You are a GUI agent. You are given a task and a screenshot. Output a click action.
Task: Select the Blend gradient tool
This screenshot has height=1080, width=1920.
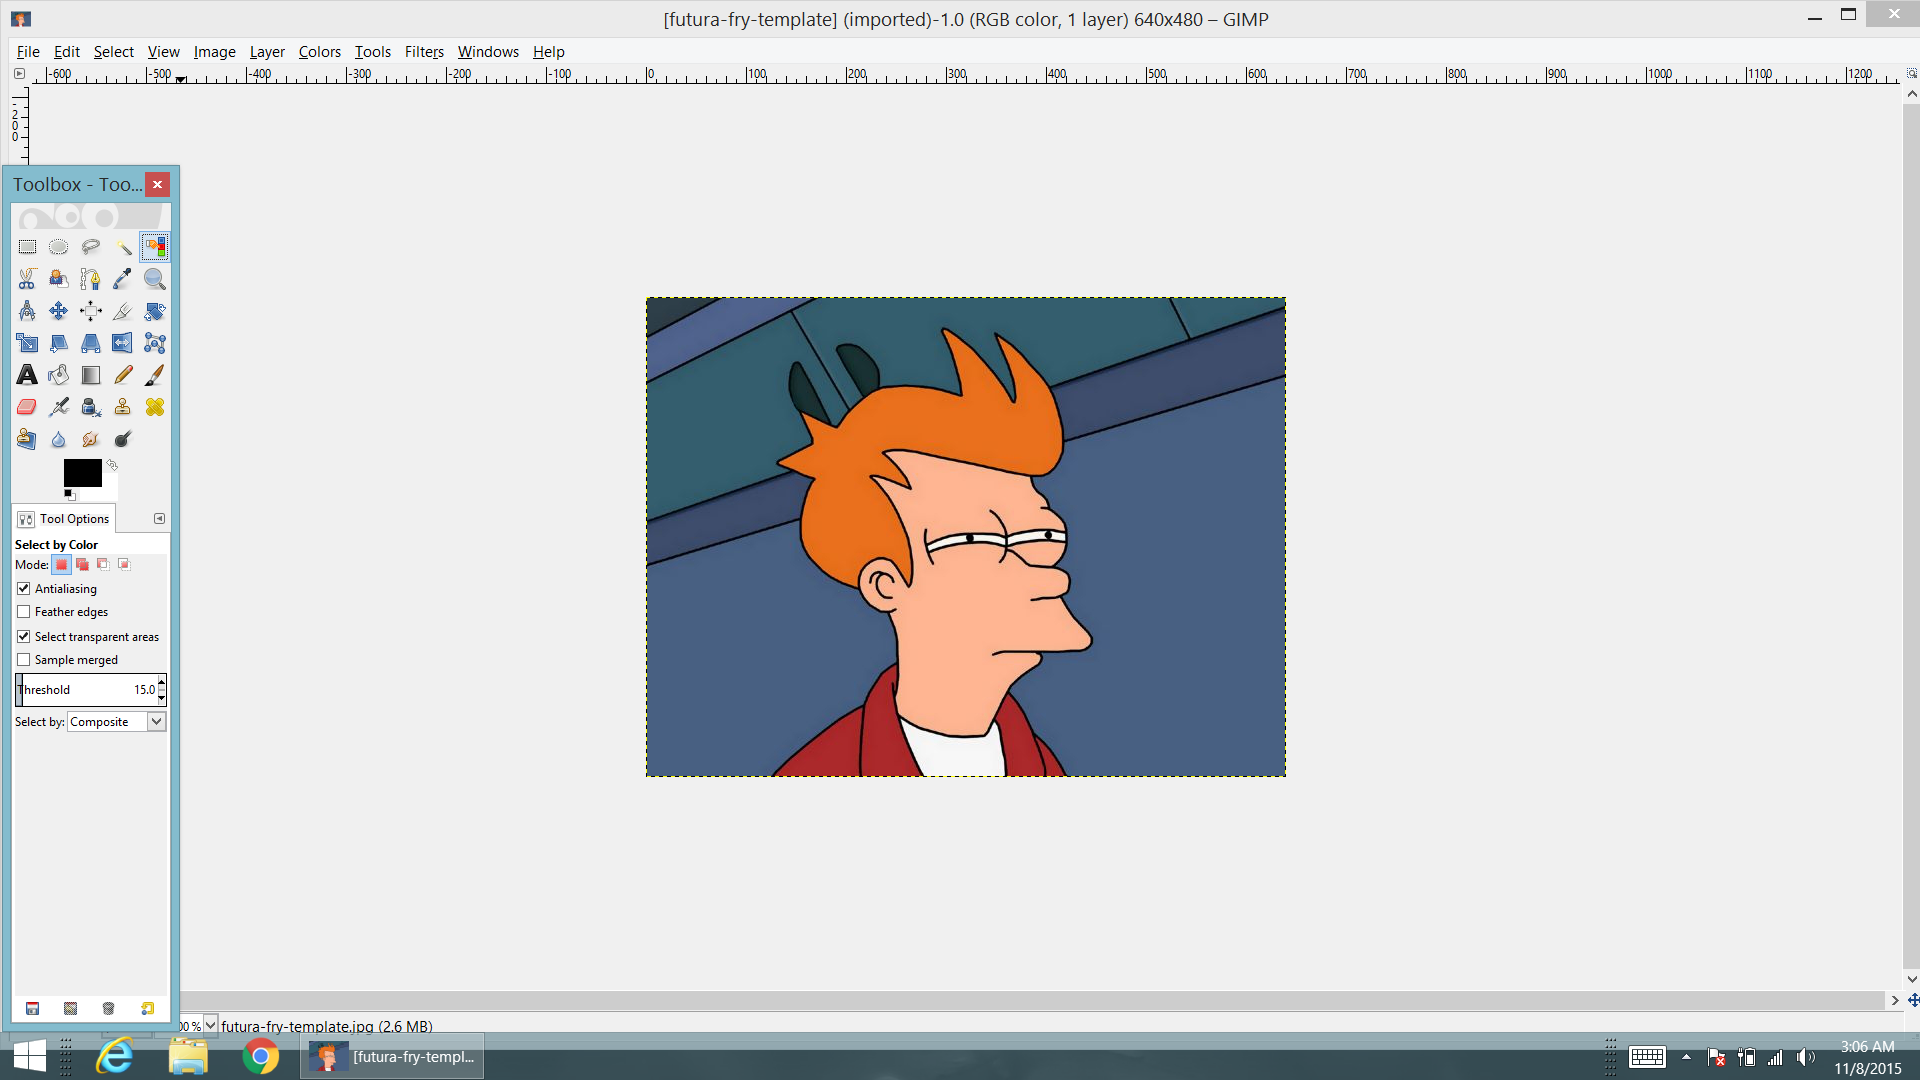pos(91,375)
